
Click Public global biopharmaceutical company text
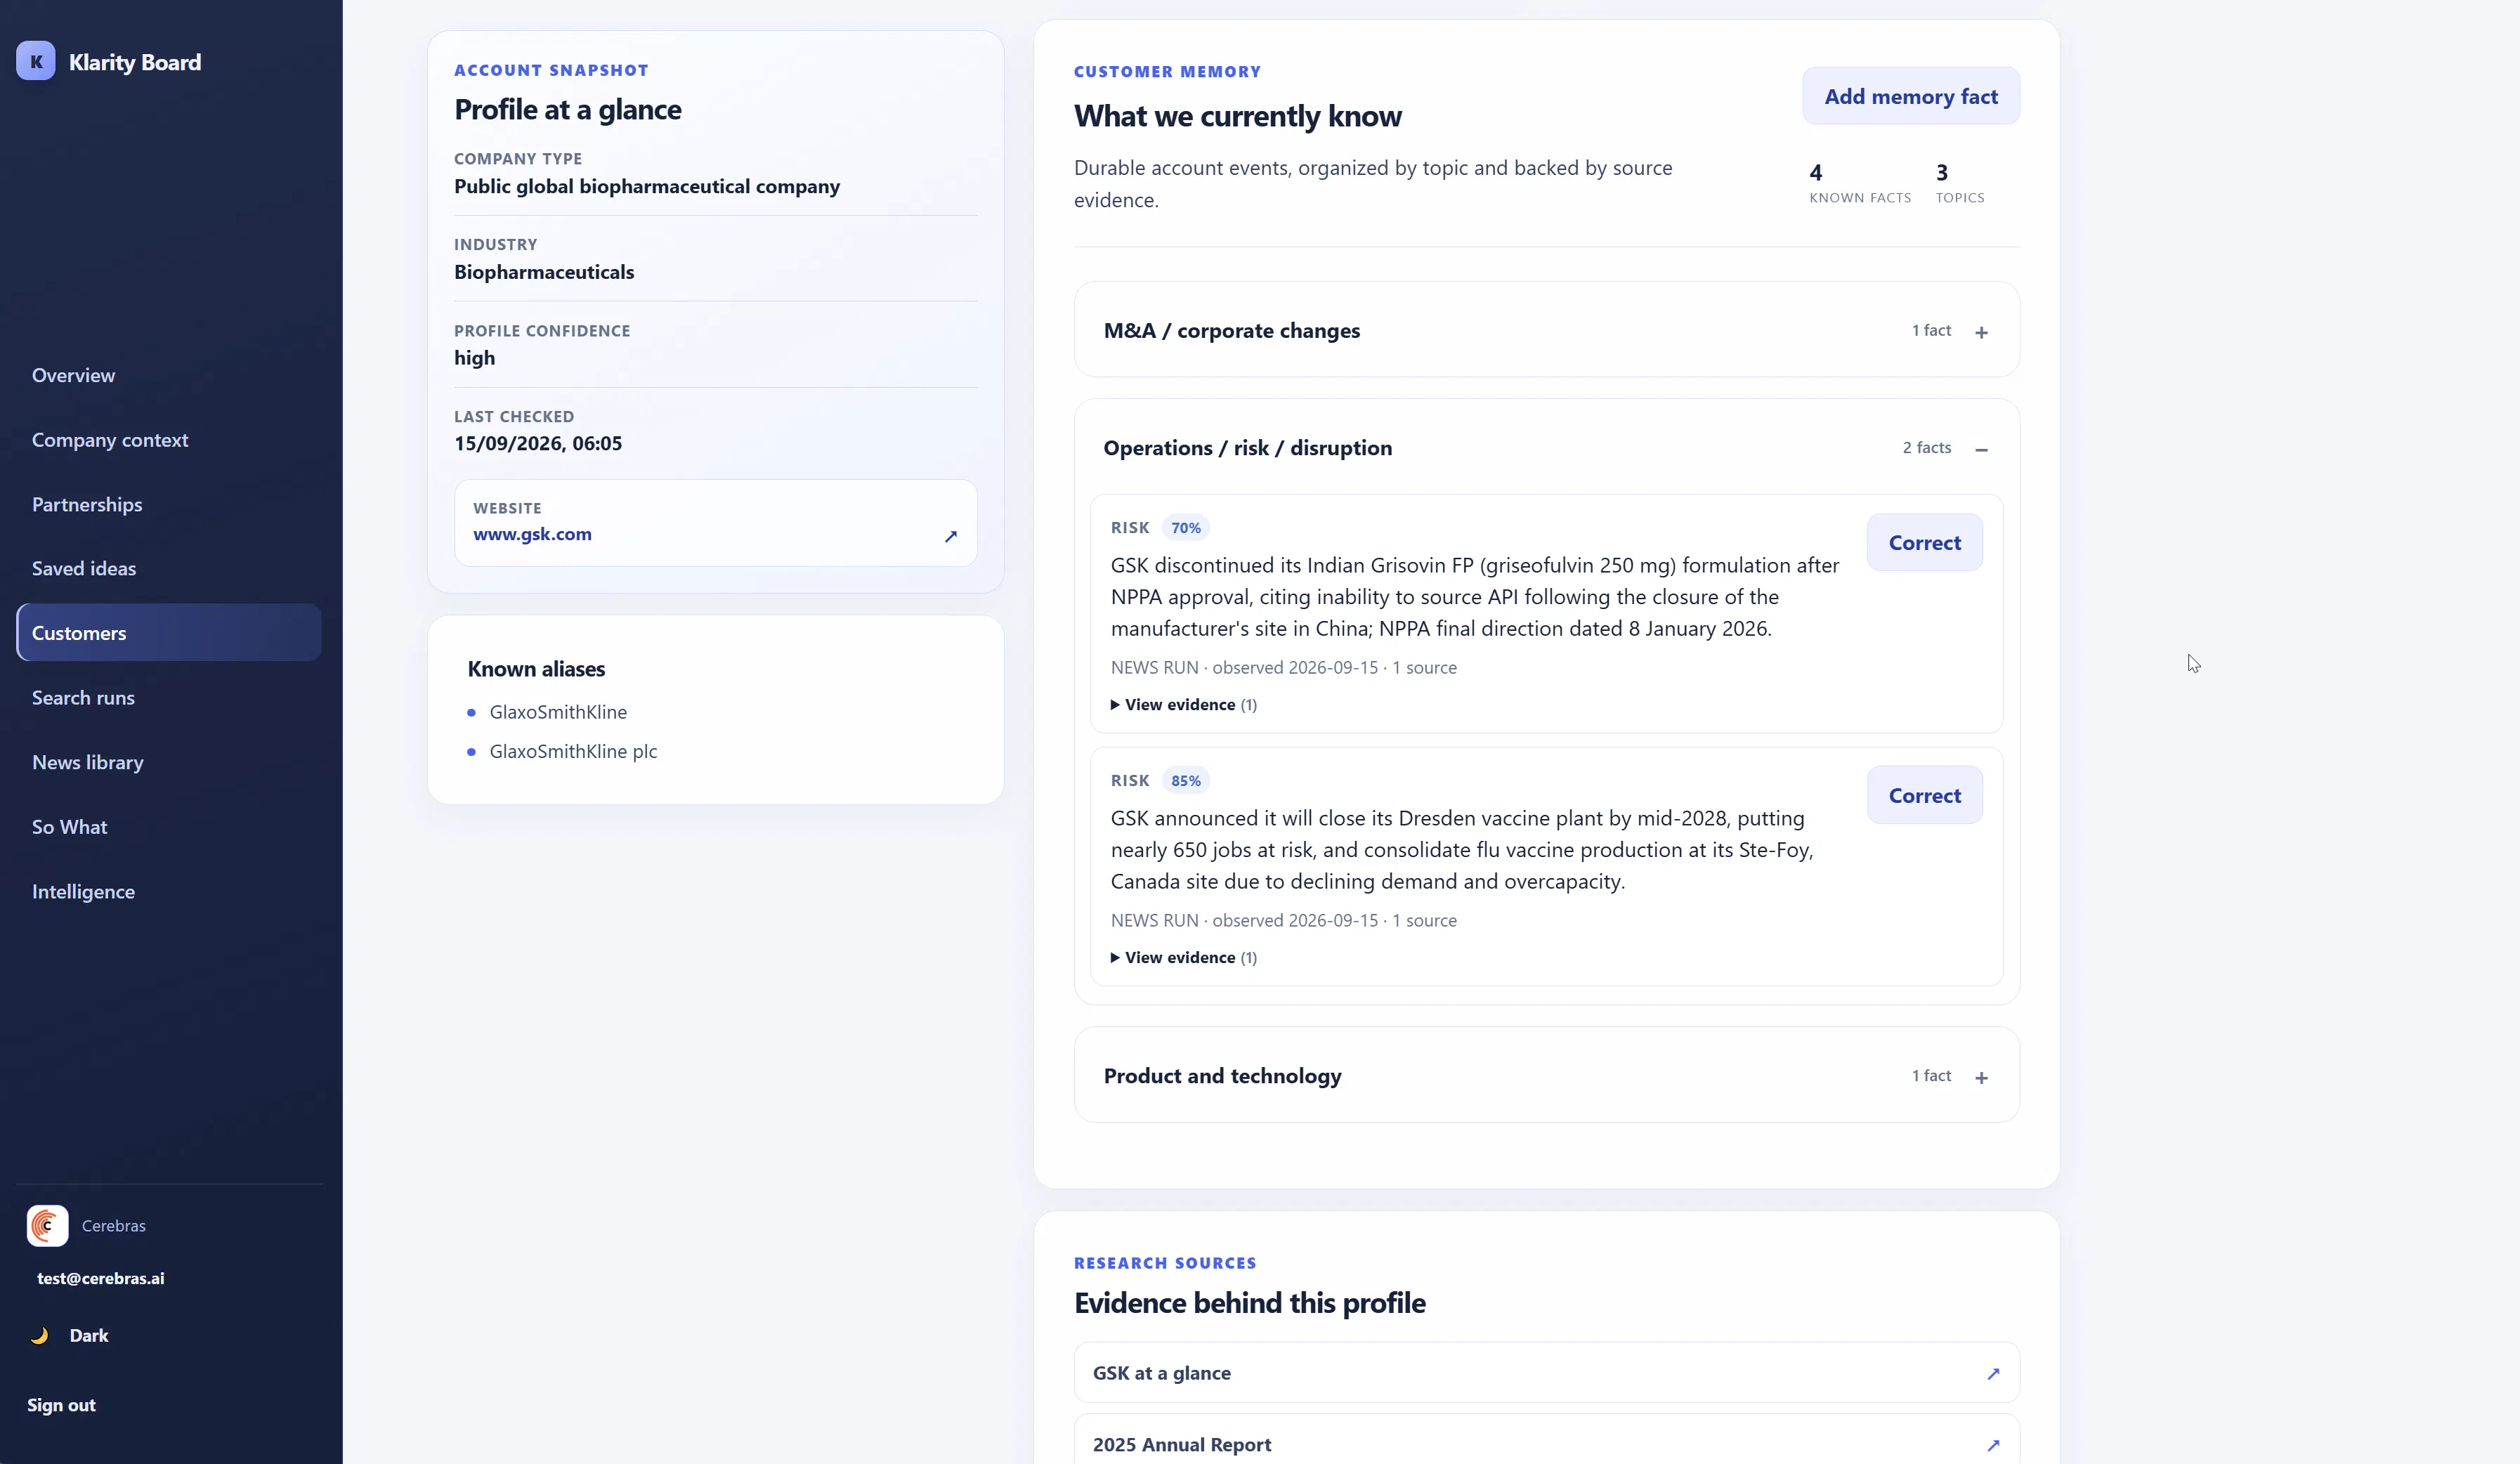tap(647, 186)
